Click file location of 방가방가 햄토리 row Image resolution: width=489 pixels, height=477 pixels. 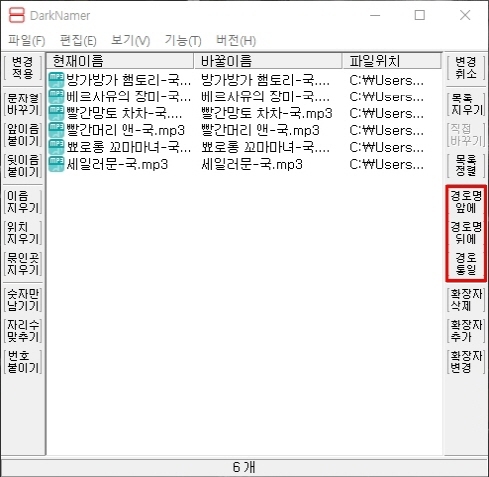click(387, 80)
